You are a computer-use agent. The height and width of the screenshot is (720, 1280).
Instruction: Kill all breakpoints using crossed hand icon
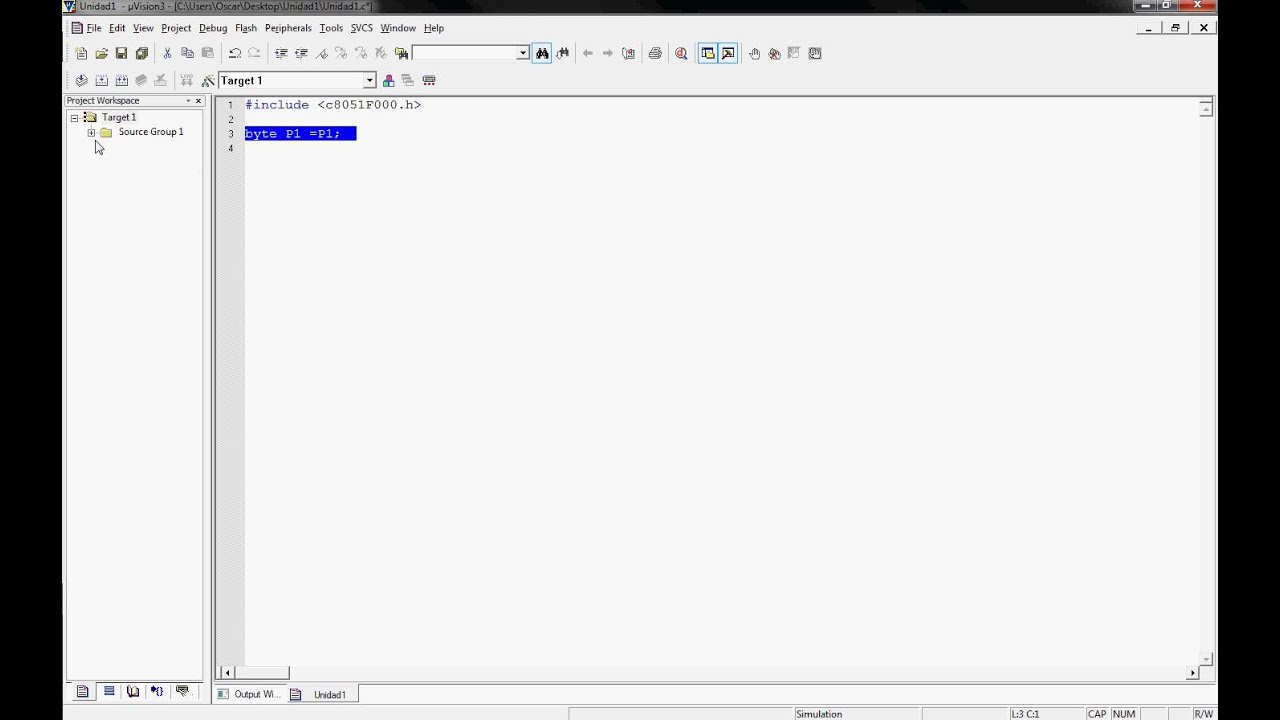774,53
